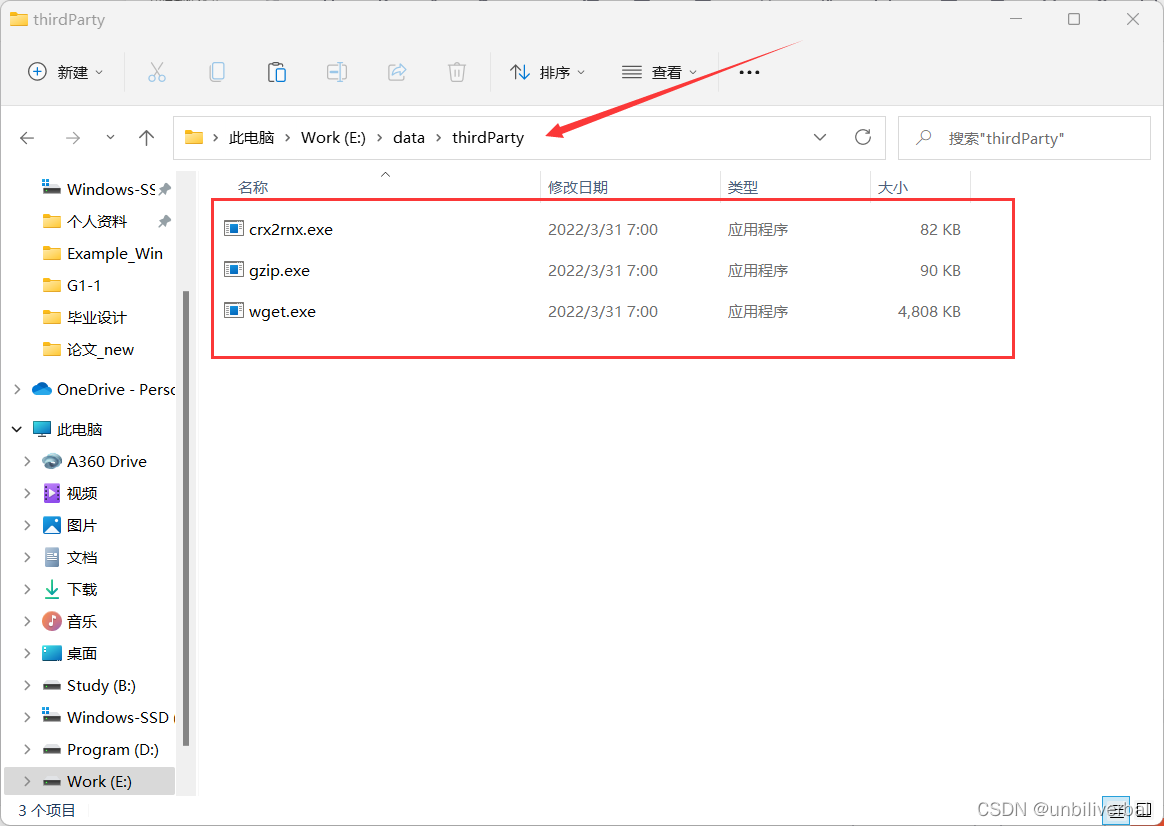
Task: Click the navigation pane vertical scrollbar
Action: point(186,518)
